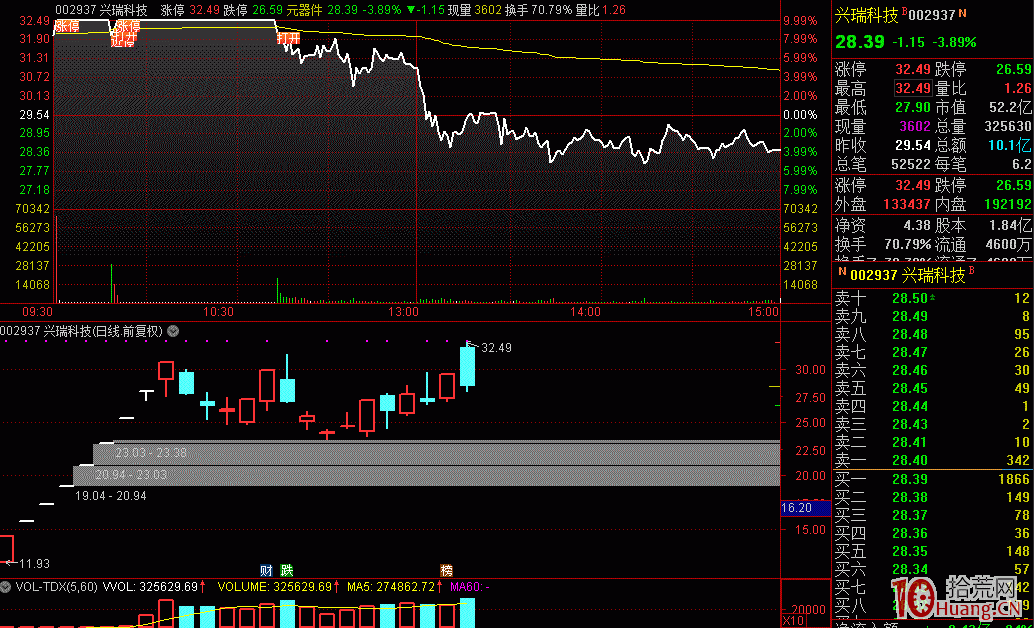Click the large 28.39 current price

coord(860,42)
